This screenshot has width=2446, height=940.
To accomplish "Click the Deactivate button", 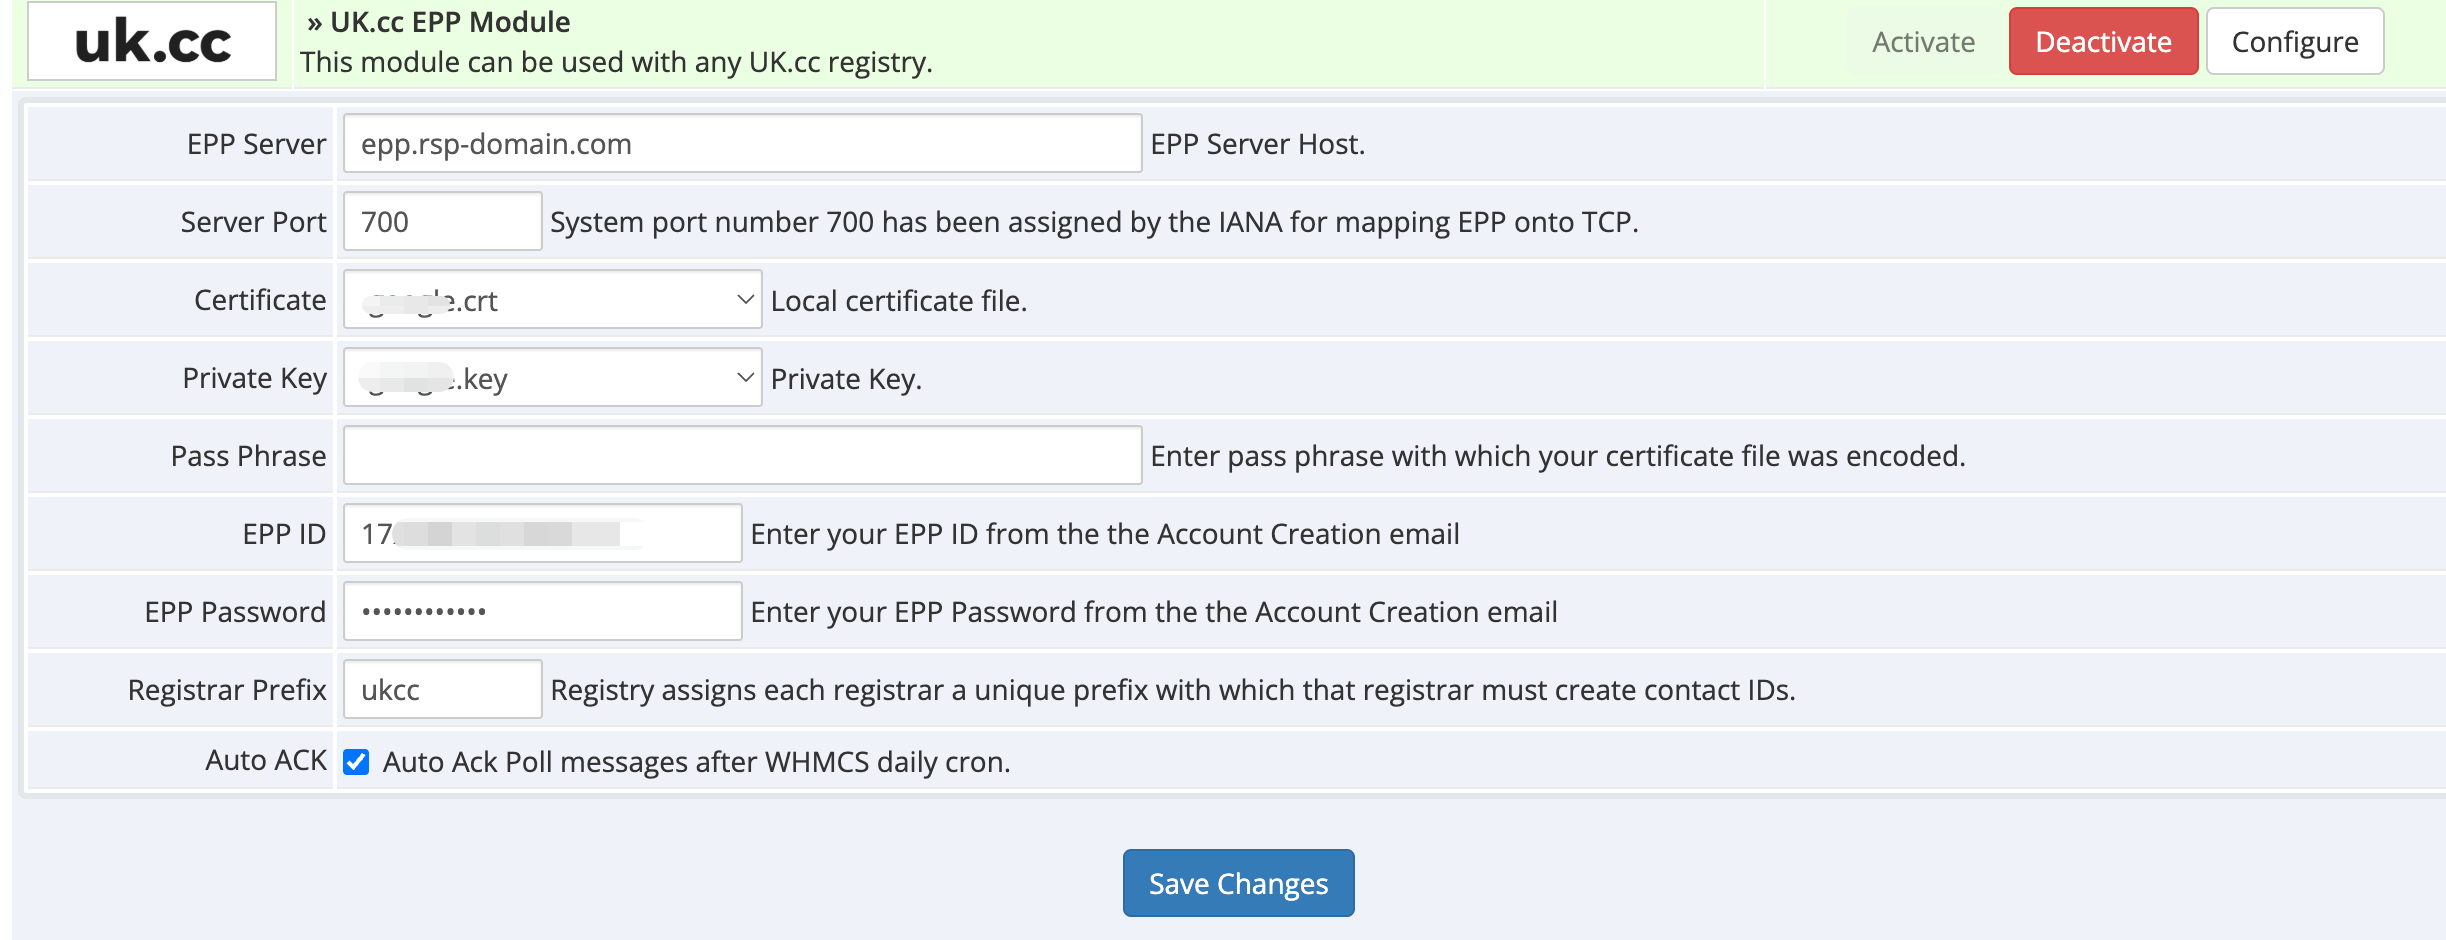I will click(2103, 42).
